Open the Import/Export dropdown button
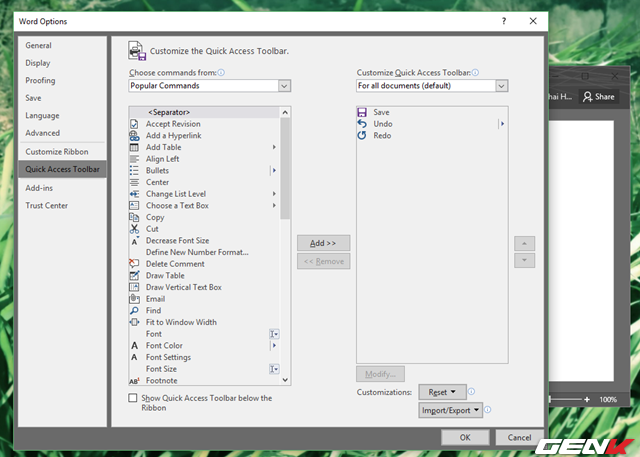The width and height of the screenshot is (640, 457). (x=450, y=410)
